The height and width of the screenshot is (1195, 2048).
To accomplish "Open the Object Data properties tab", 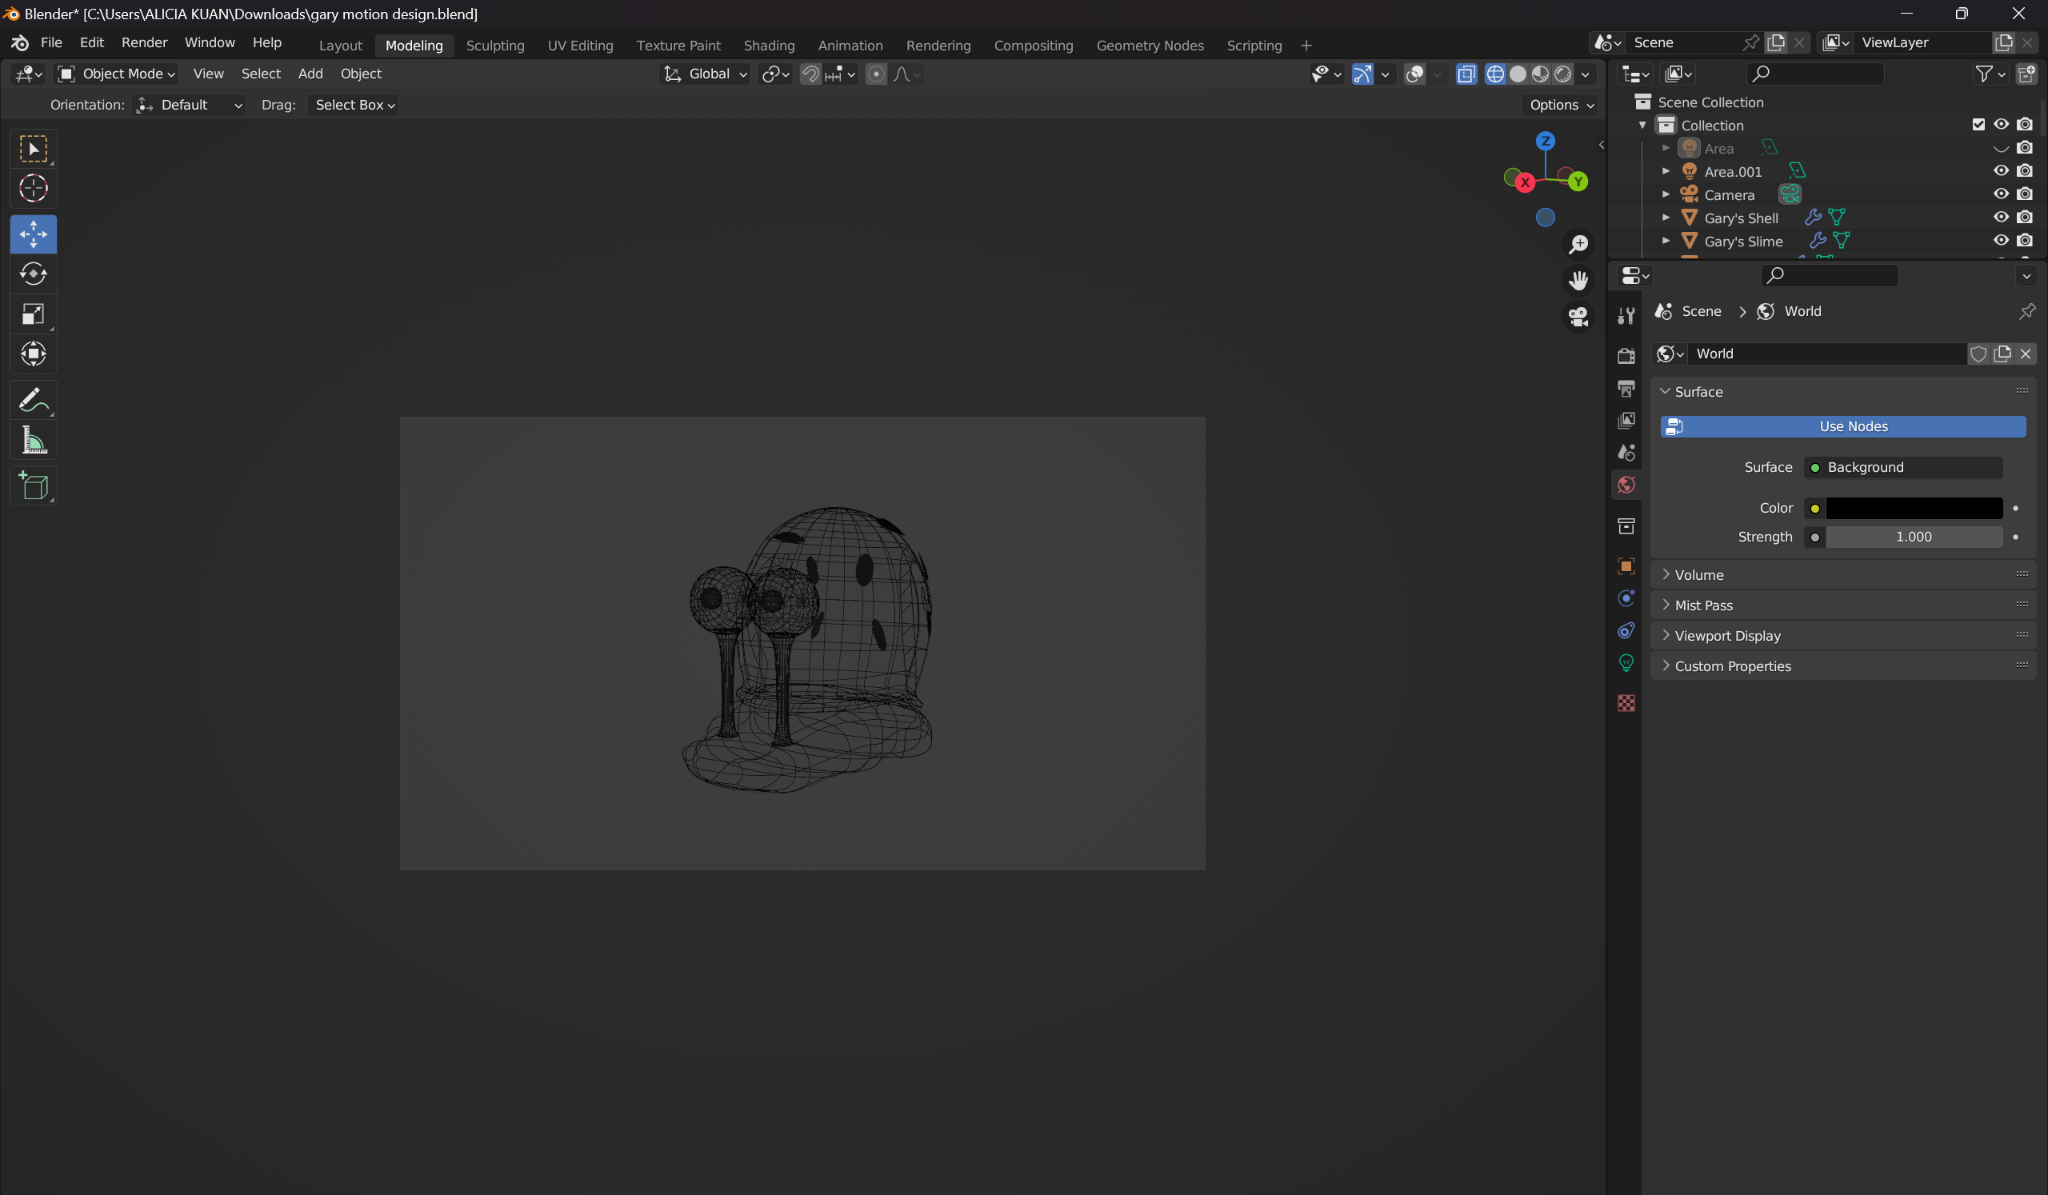I will coord(1626,662).
